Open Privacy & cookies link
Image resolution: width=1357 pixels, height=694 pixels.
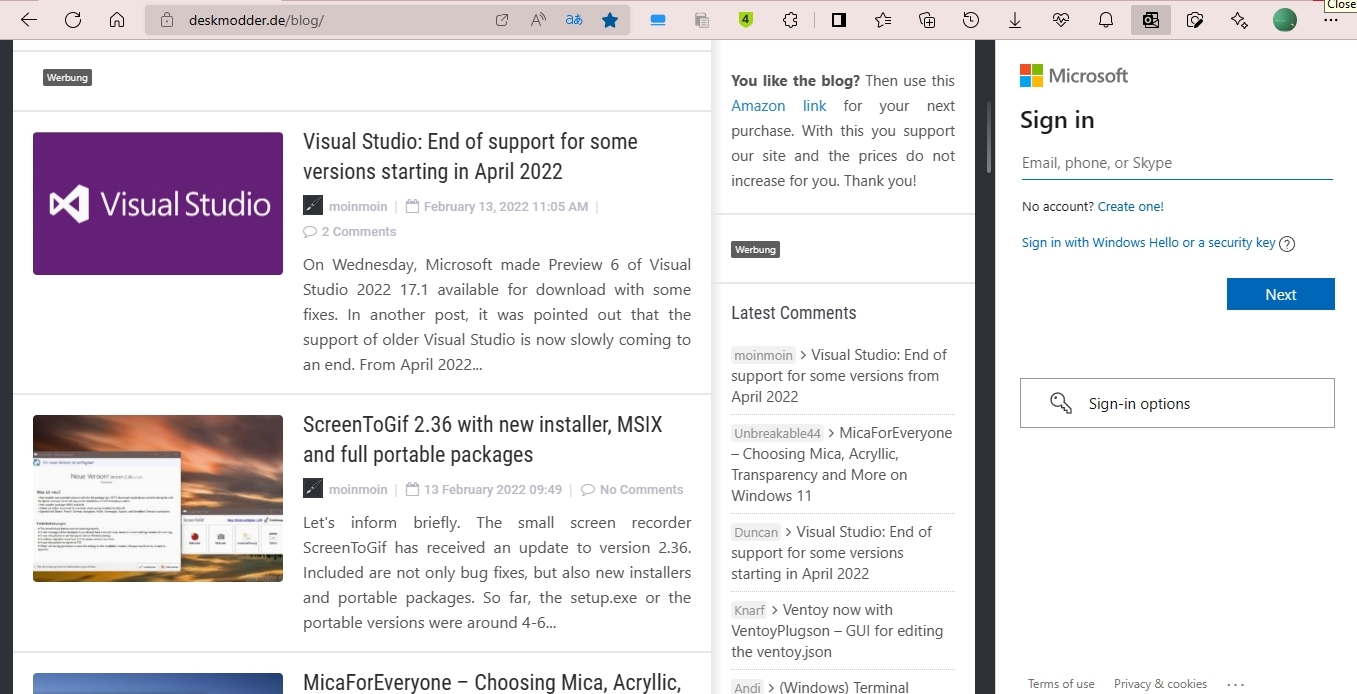(x=1160, y=684)
